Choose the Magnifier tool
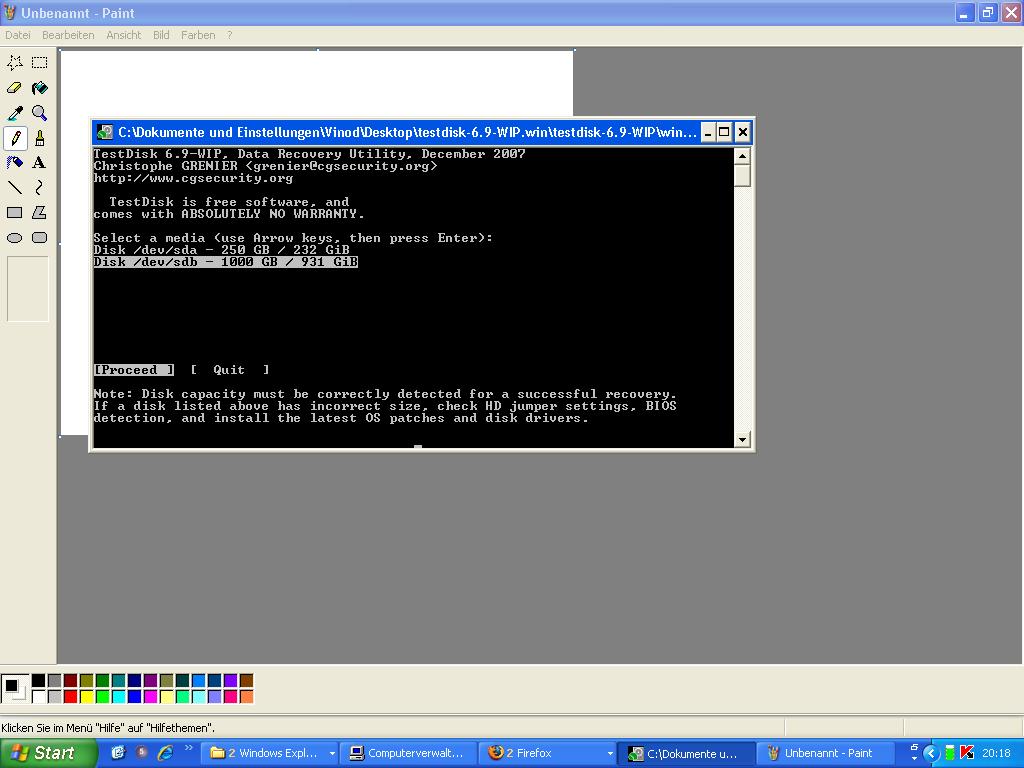This screenshot has height=768, width=1024. [x=40, y=113]
